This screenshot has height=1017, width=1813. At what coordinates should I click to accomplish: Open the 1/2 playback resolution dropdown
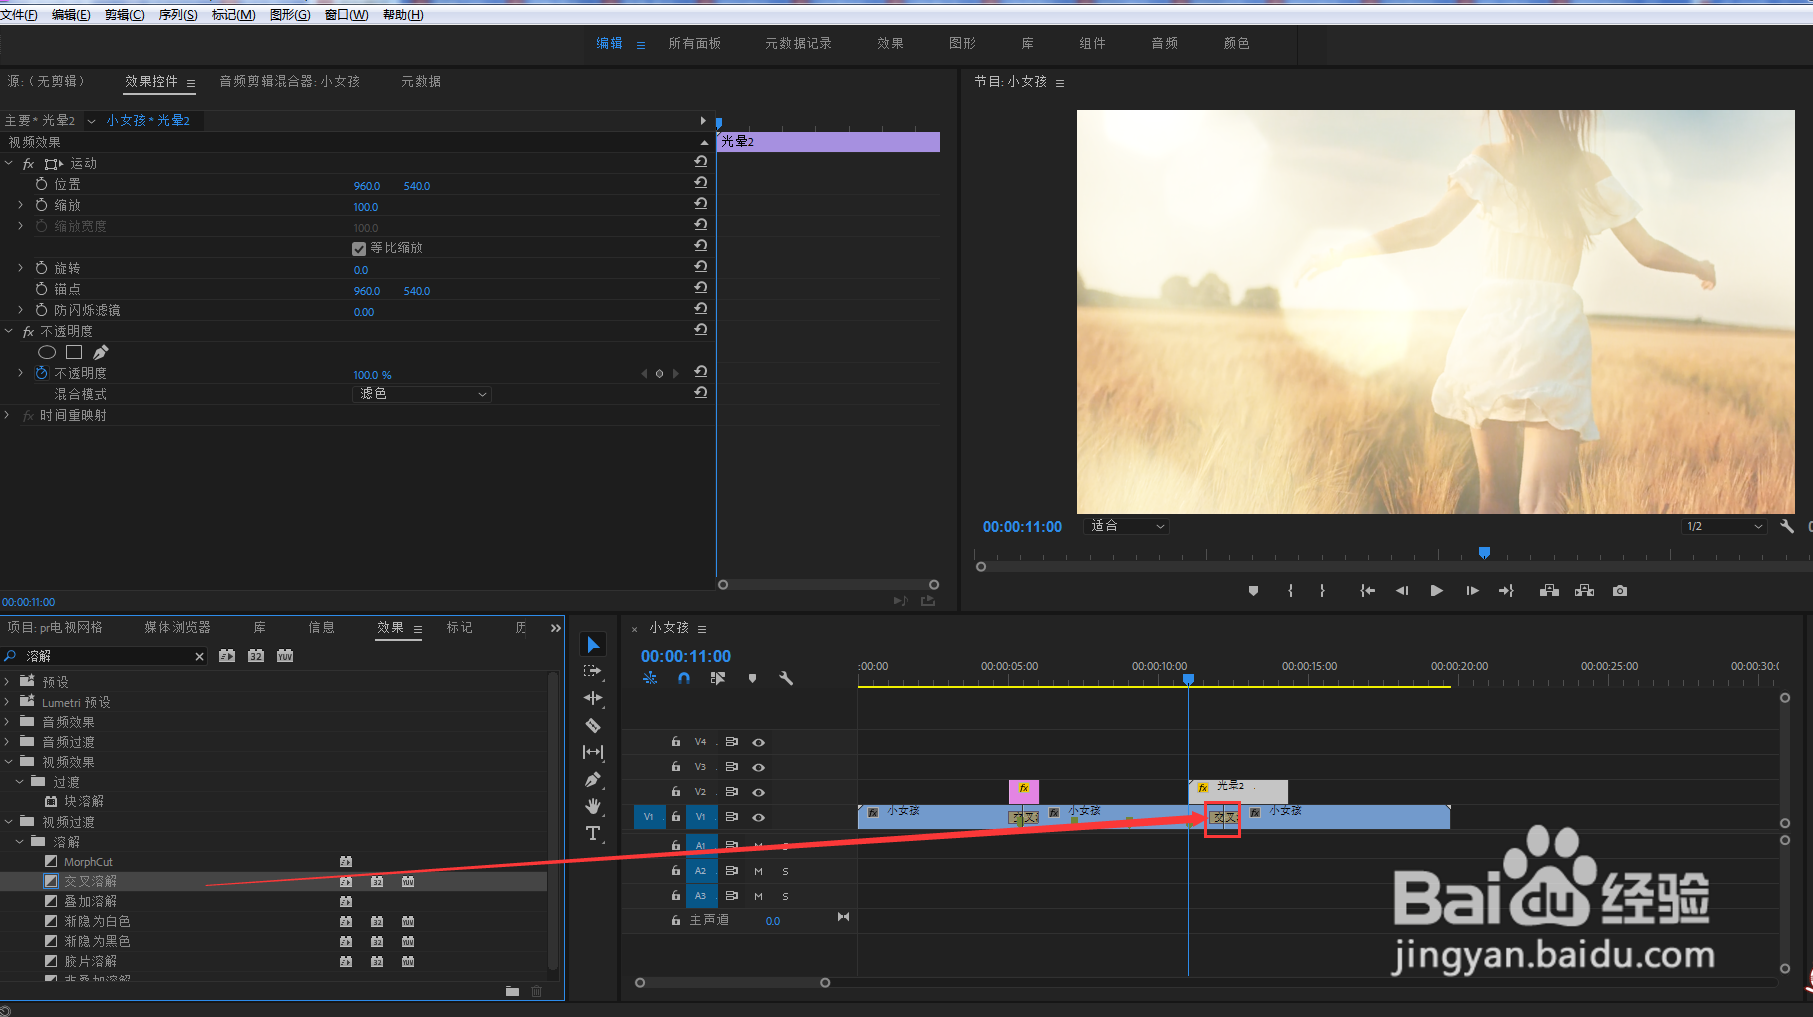click(1724, 526)
